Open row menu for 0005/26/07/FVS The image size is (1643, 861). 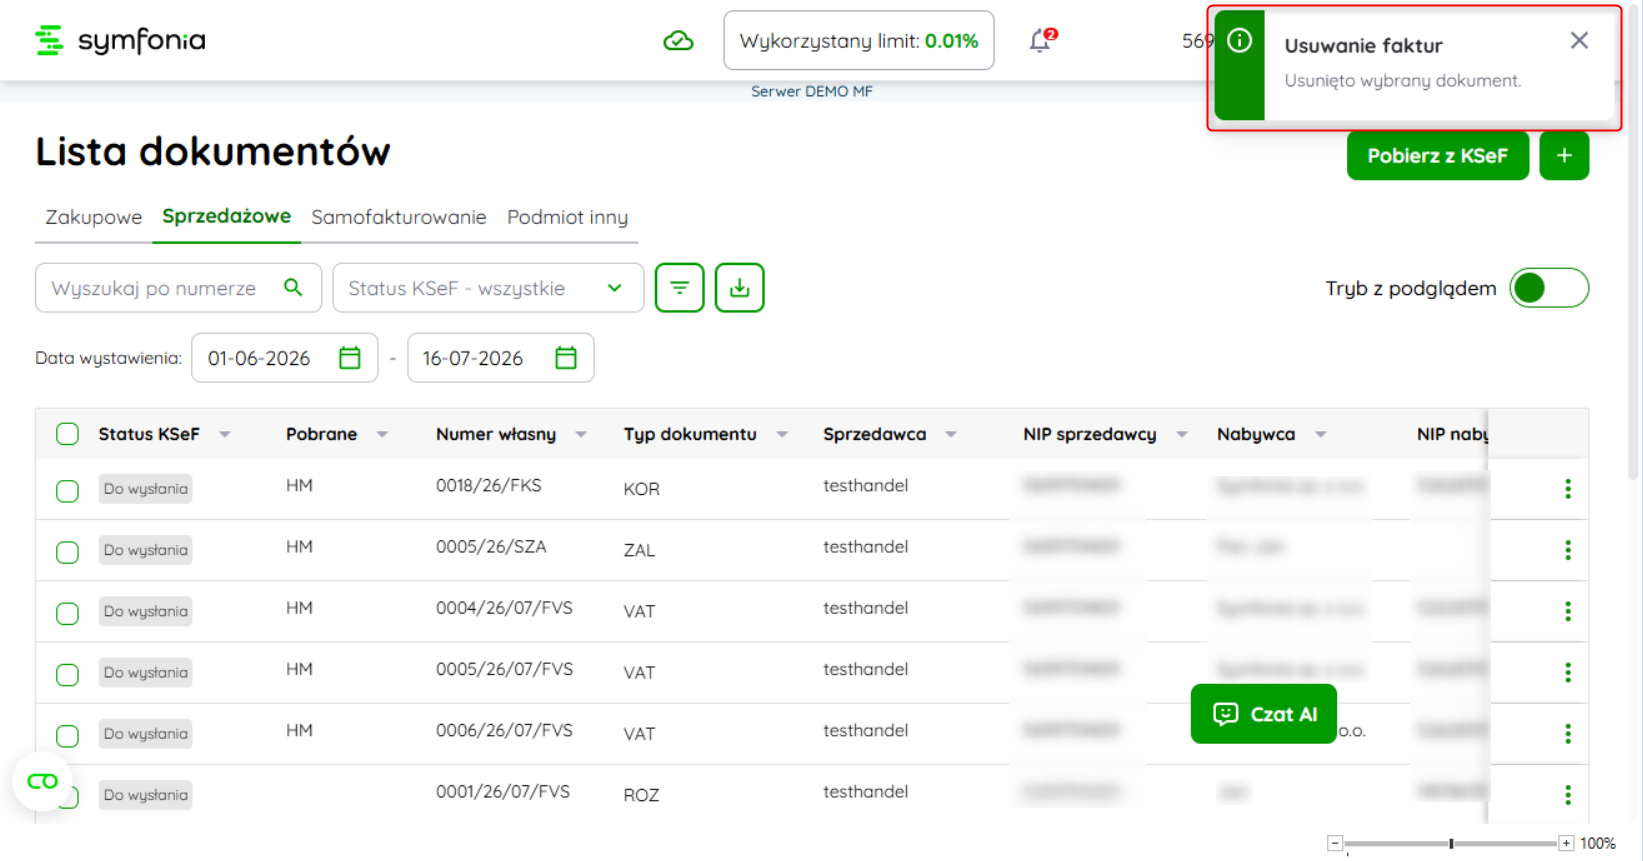point(1567,672)
